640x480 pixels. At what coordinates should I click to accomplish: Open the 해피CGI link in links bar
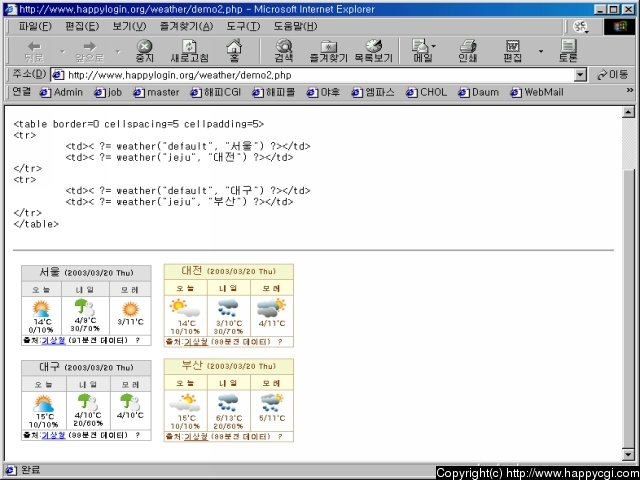click(216, 93)
